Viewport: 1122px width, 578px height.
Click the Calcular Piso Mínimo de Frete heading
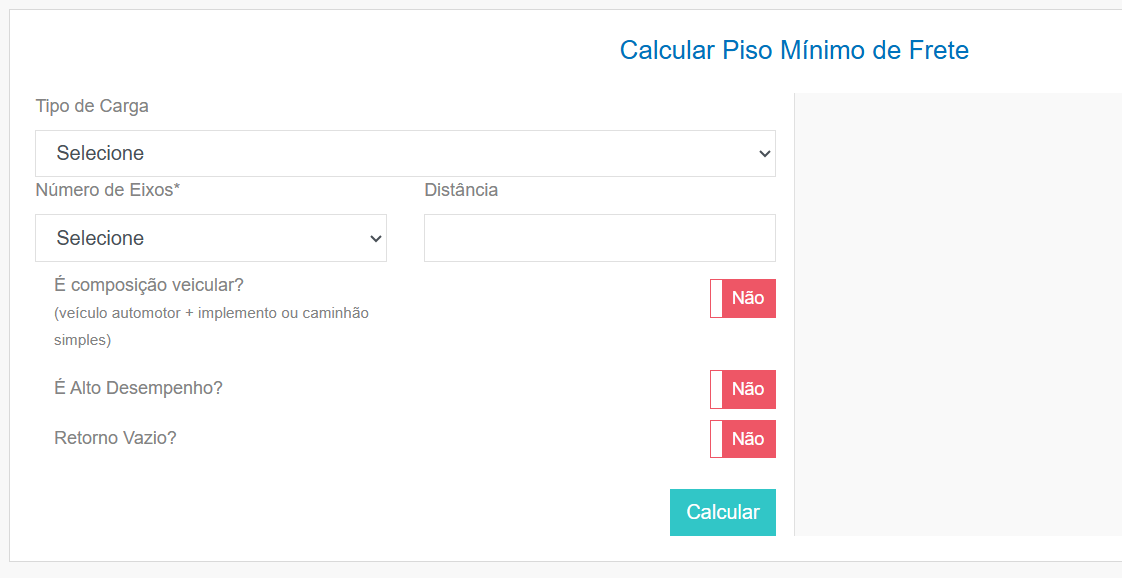point(794,50)
